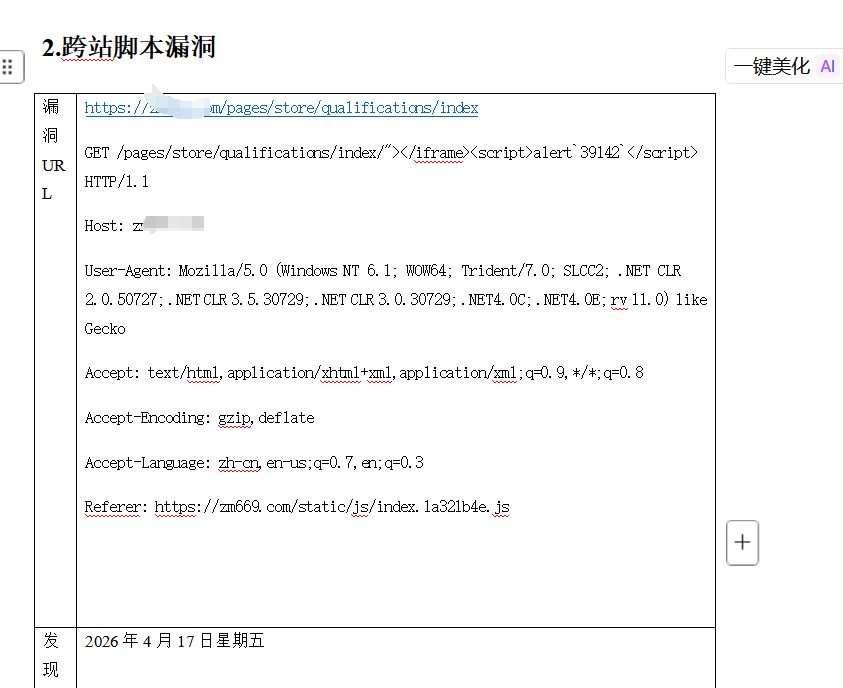The width and height of the screenshot is (843, 688).
Task: Click the 一键美化 beautify button
Action: (771, 66)
